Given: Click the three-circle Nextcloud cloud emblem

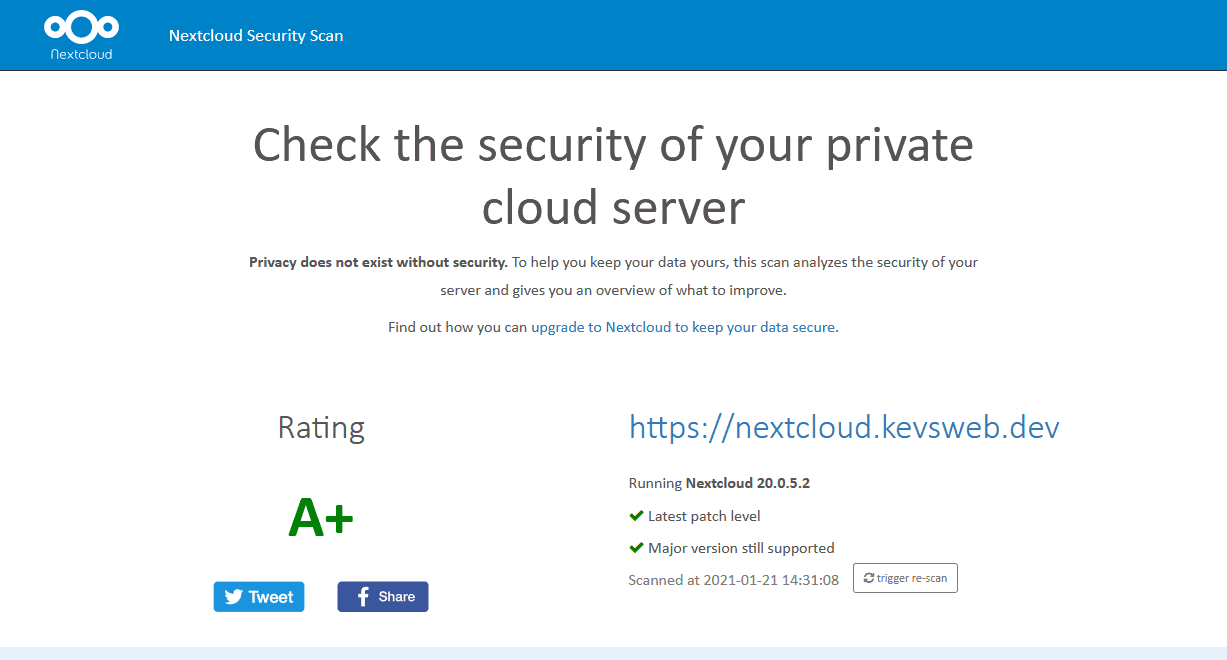Looking at the screenshot, I should [x=80, y=26].
